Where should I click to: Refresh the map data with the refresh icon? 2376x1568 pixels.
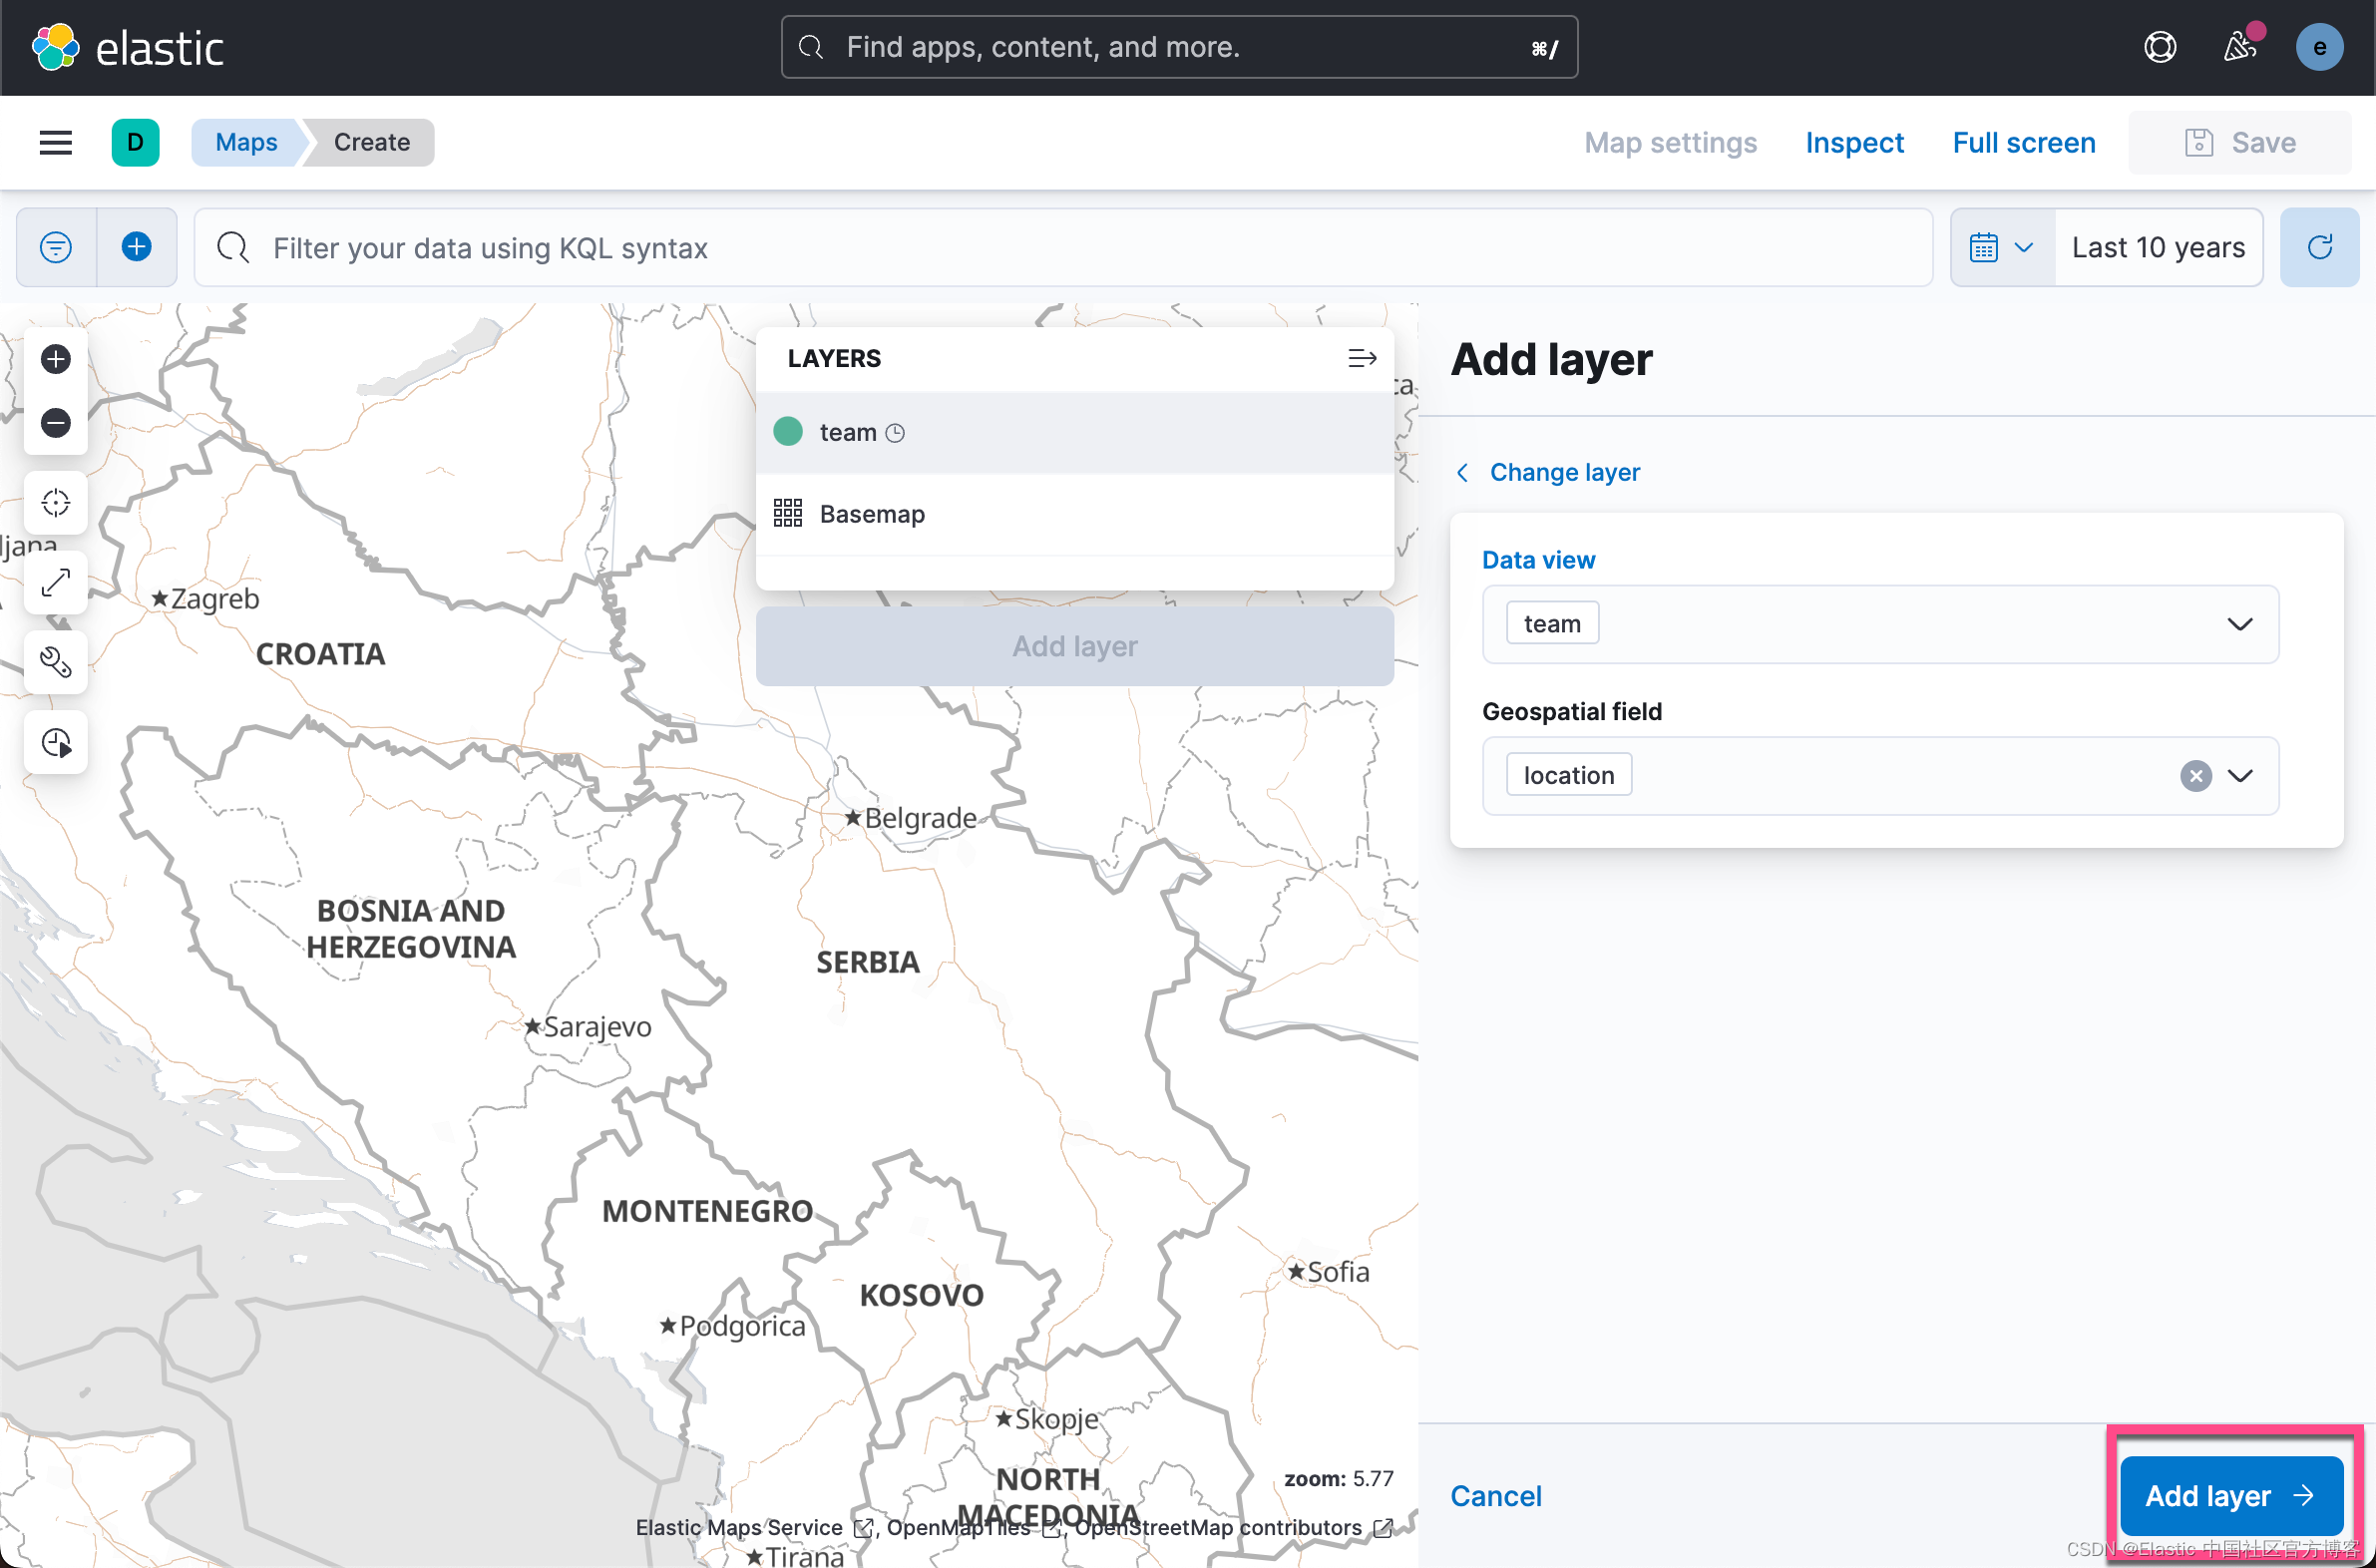click(2320, 247)
